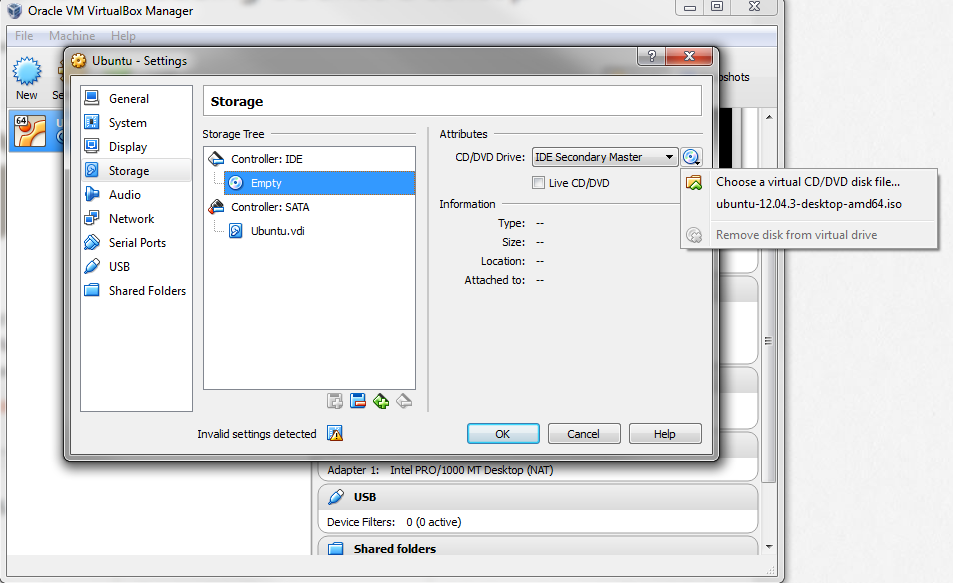Open the General settings category
The image size is (953, 583).
136,98
